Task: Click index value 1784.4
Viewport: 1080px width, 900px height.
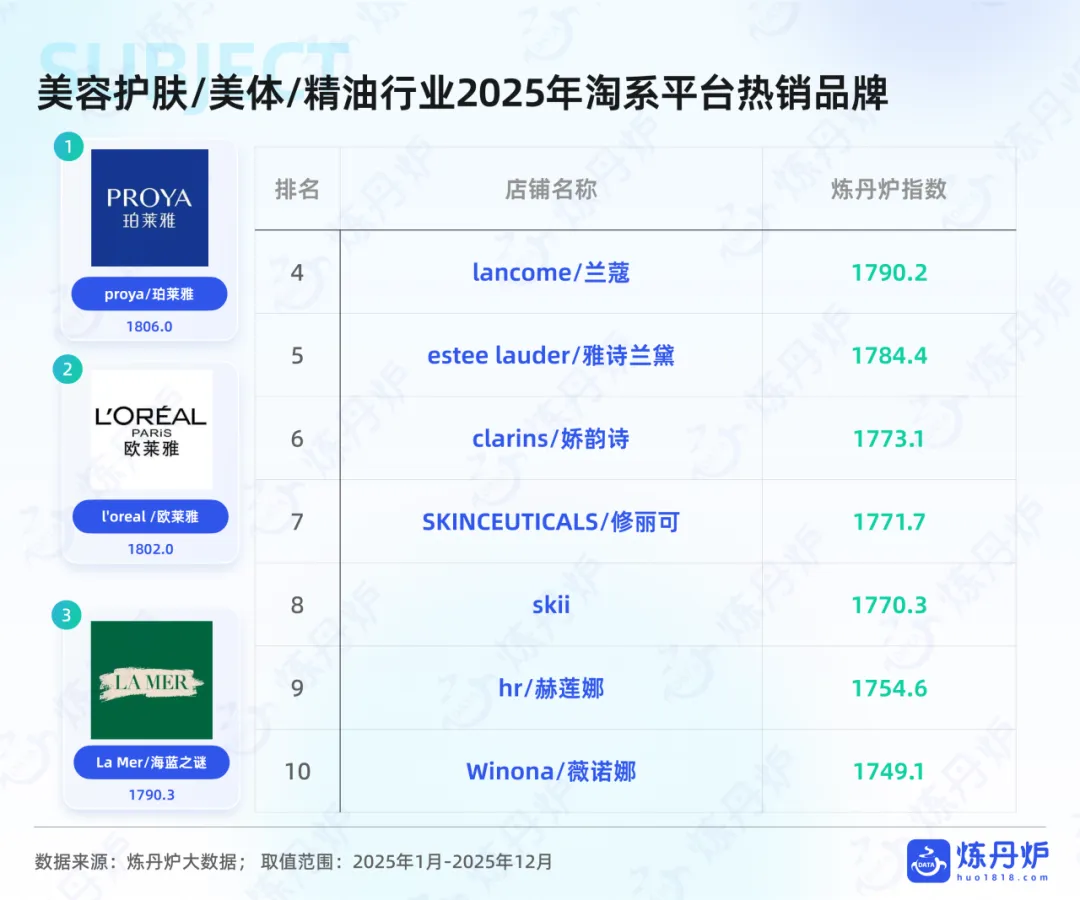Action: 889,355
